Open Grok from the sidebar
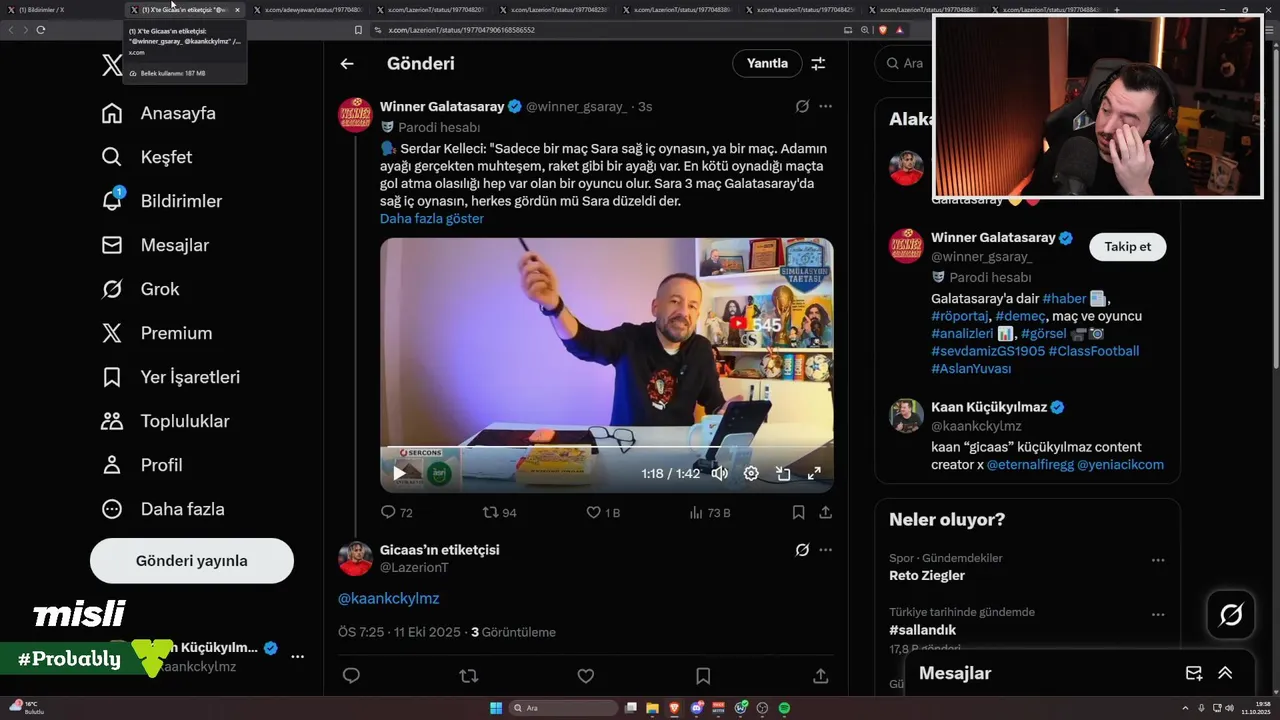The height and width of the screenshot is (720, 1280). 140,289
